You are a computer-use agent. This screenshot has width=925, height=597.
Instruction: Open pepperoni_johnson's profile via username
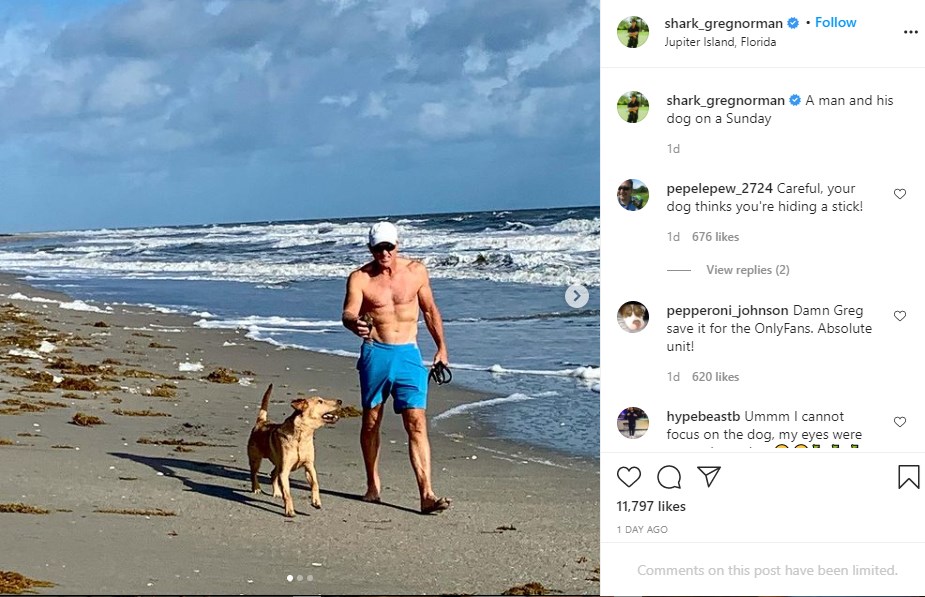point(727,310)
